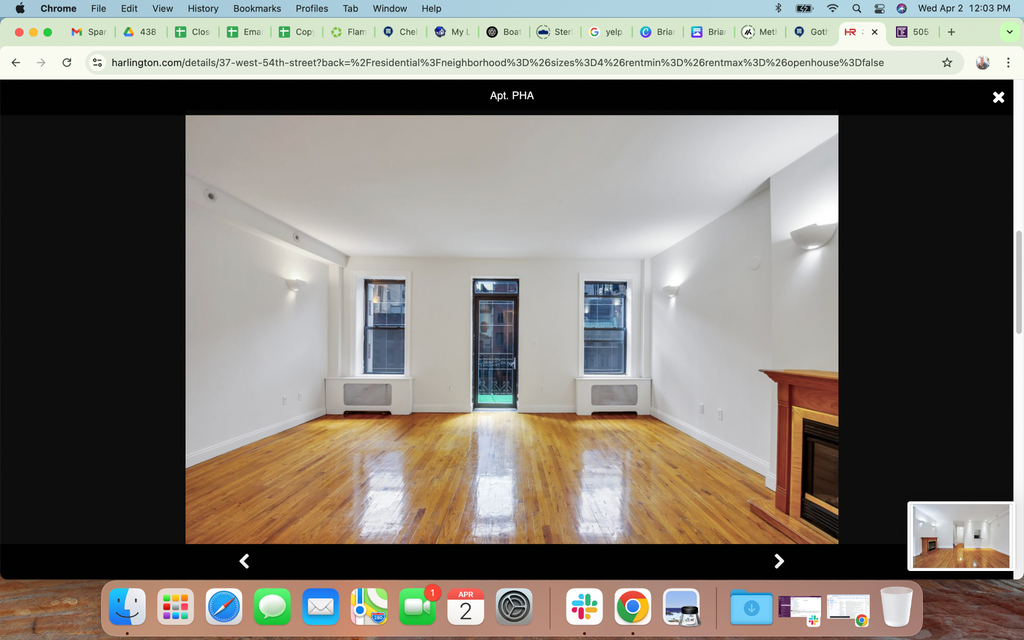
Task: Open the Profiles menu
Action: pyautogui.click(x=312, y=8)
